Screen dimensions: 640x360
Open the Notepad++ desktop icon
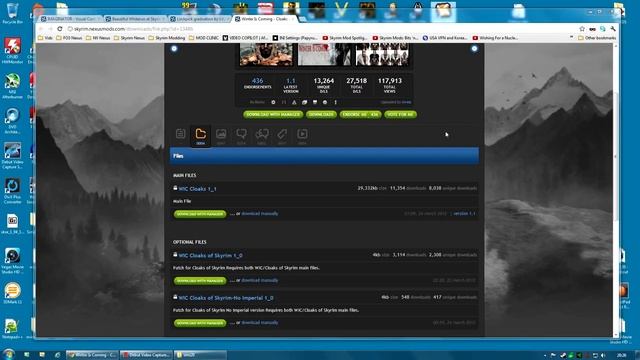(x=12, y=329)
